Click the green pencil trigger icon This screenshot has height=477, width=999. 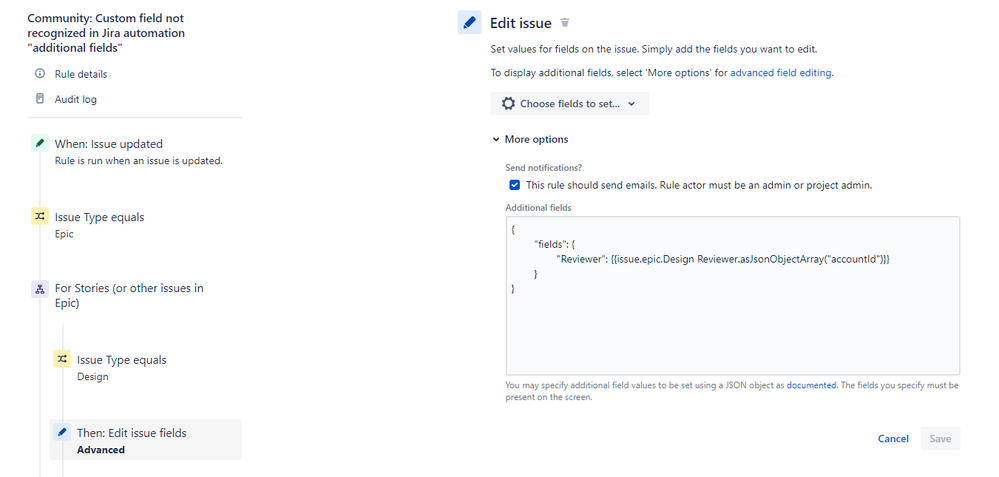coord(40,143)
